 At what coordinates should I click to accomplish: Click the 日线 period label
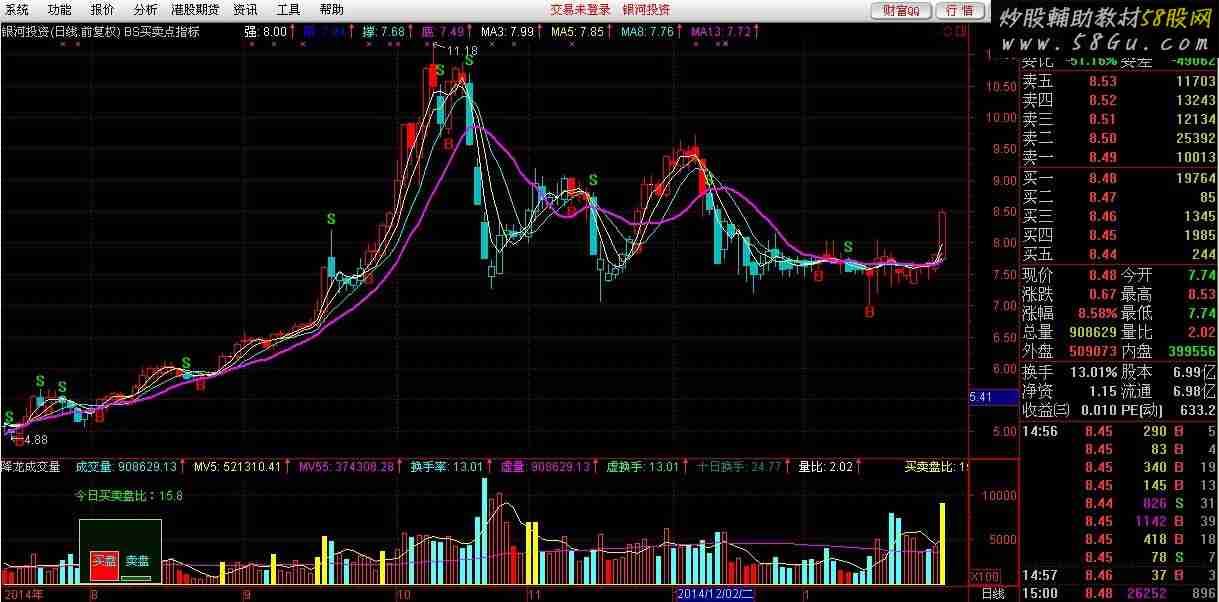click(991, 594)
